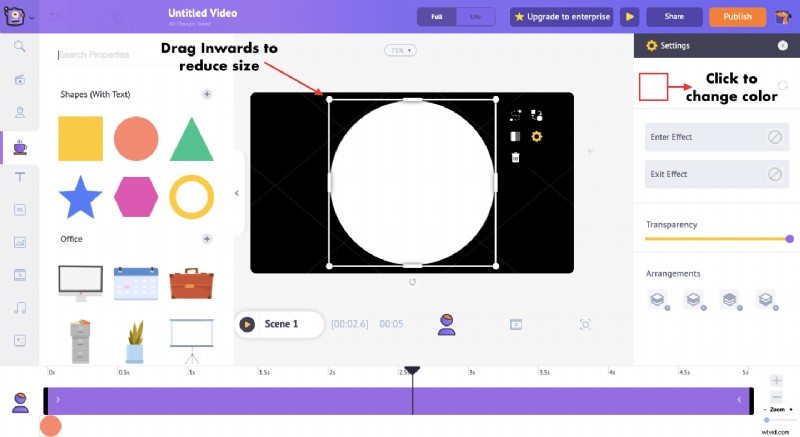This screenshot has height=437, width=800.
Task: Insert the potted plant office prop
Action: [x=136, y=341]
